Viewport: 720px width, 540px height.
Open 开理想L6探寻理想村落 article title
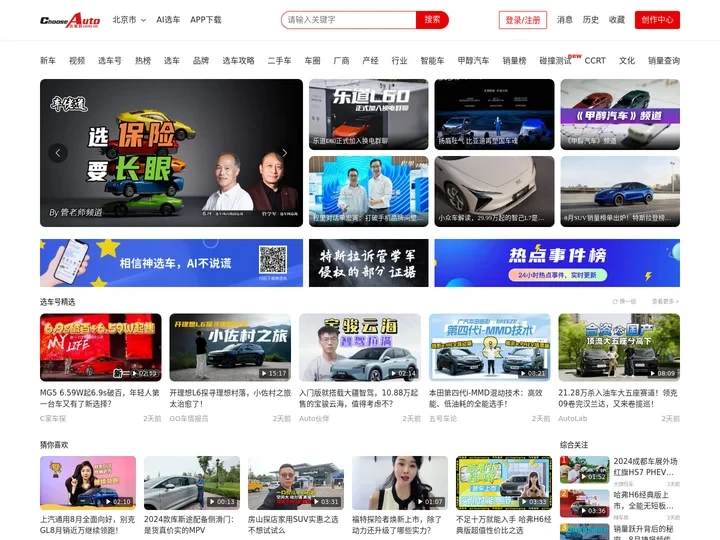230,398
